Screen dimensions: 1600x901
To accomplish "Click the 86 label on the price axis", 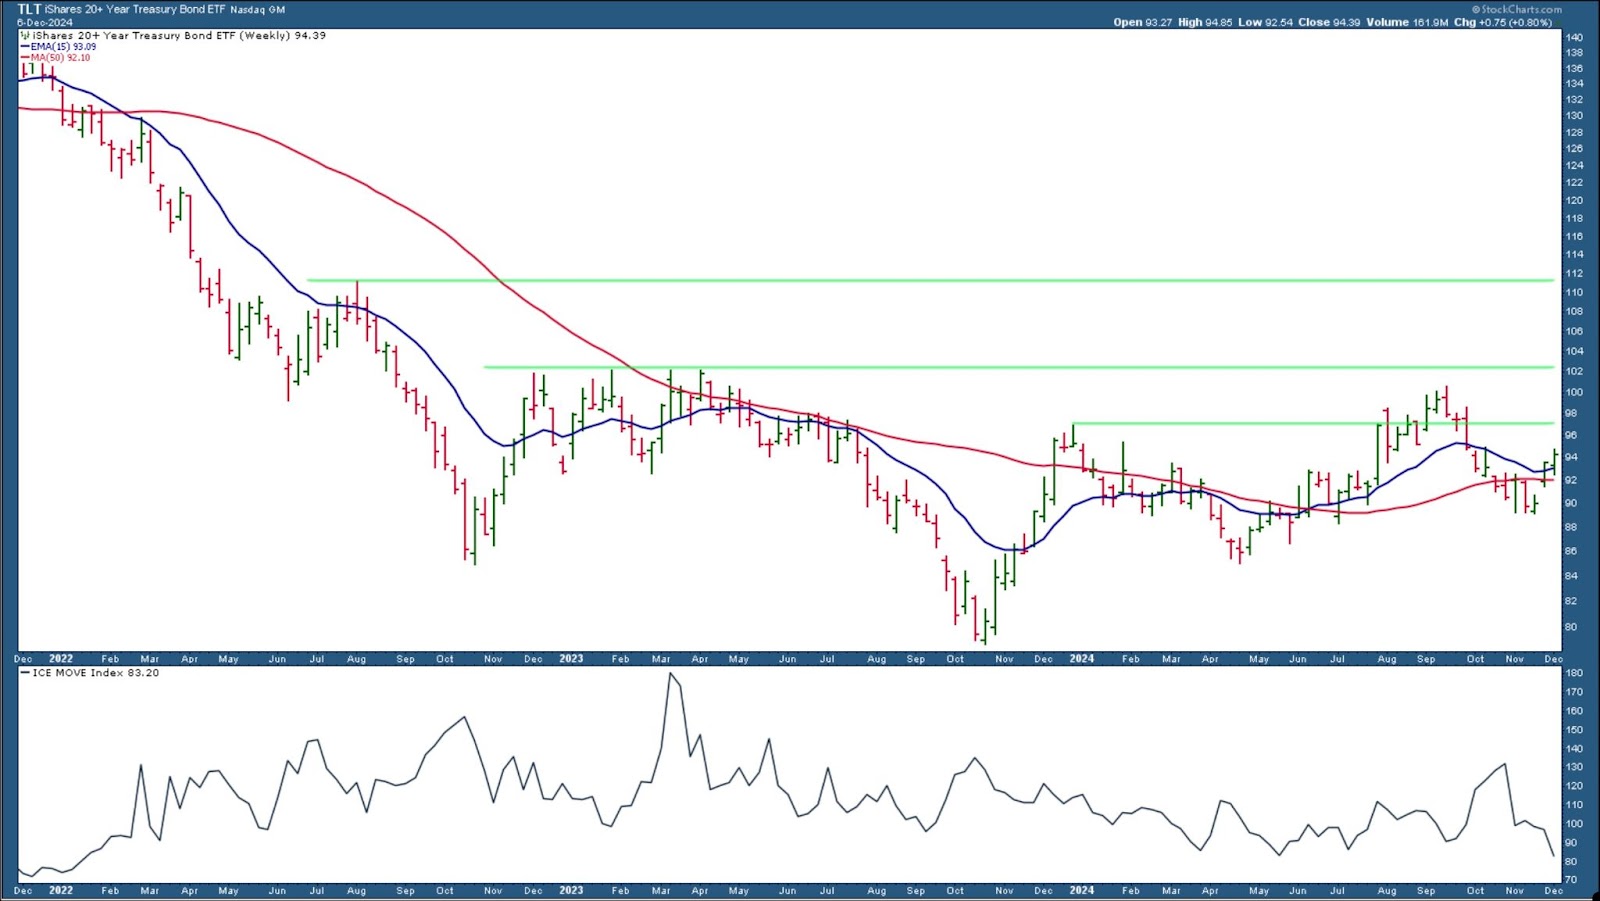I will pyautogui.click(x=1571, y=552).
